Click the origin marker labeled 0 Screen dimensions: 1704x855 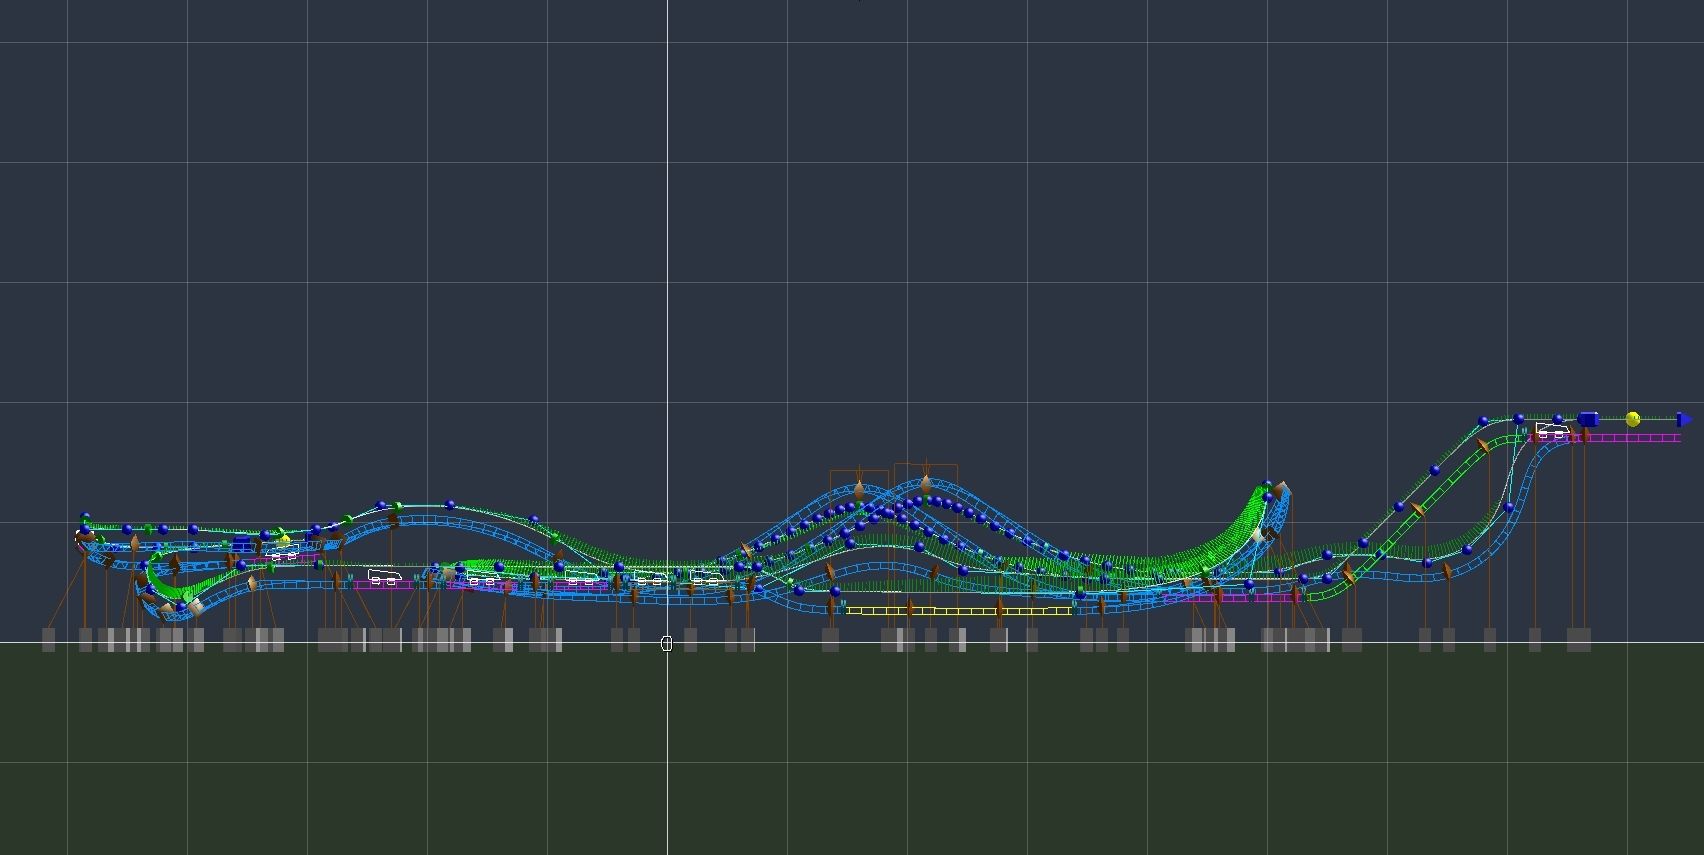[667, 644]
